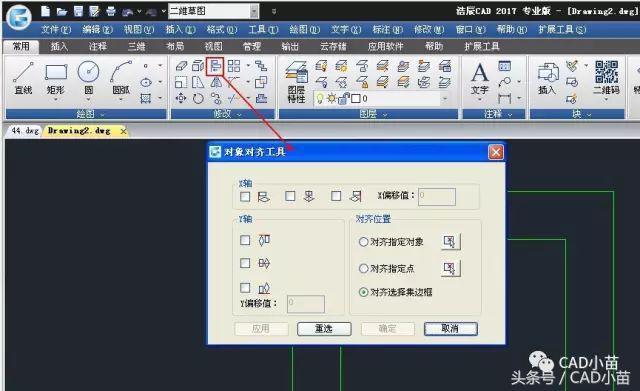Select the 圆 circle tool

(88, 78)
